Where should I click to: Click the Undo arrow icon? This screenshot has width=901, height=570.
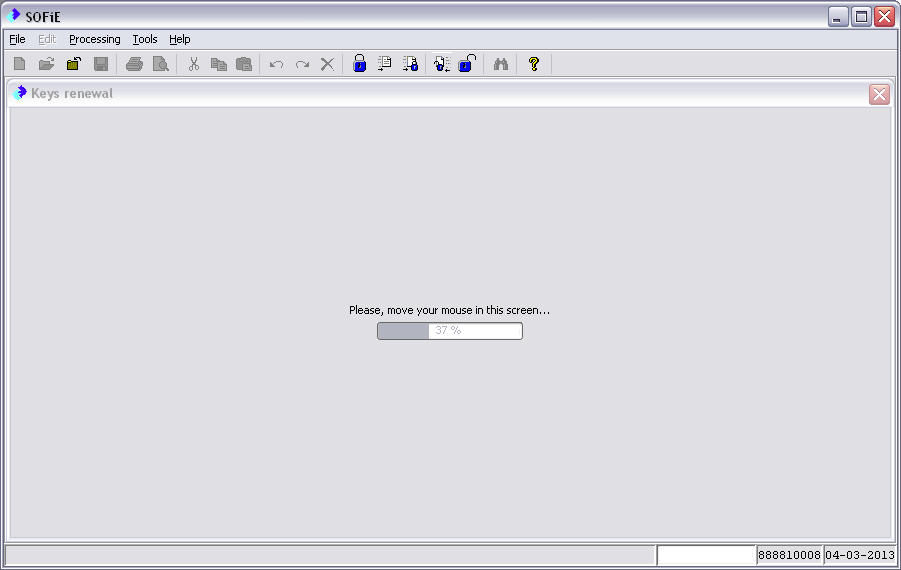click(276, 64)
